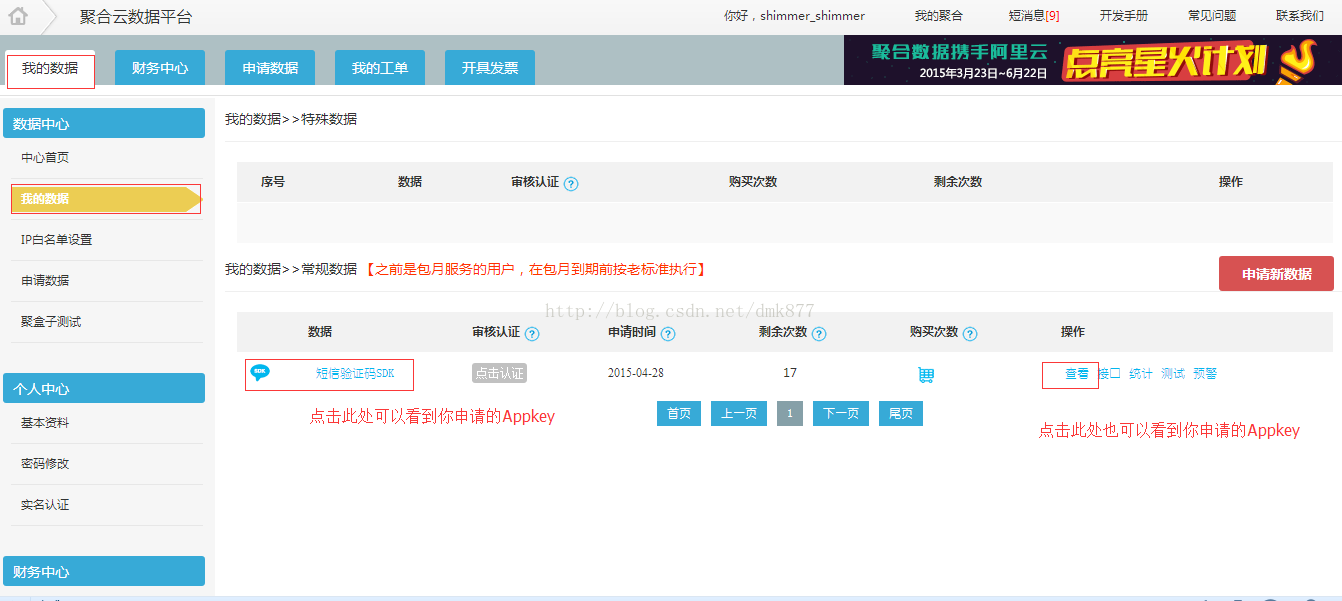Open 统计 statistics link for the SDK

1140,374
